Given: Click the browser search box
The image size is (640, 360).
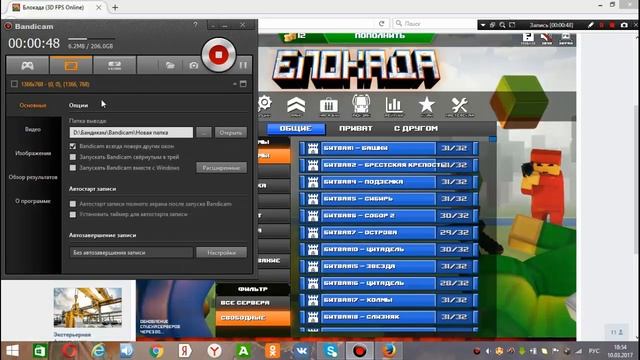Looking at the screenshot, I should click(x=434, y=24).
